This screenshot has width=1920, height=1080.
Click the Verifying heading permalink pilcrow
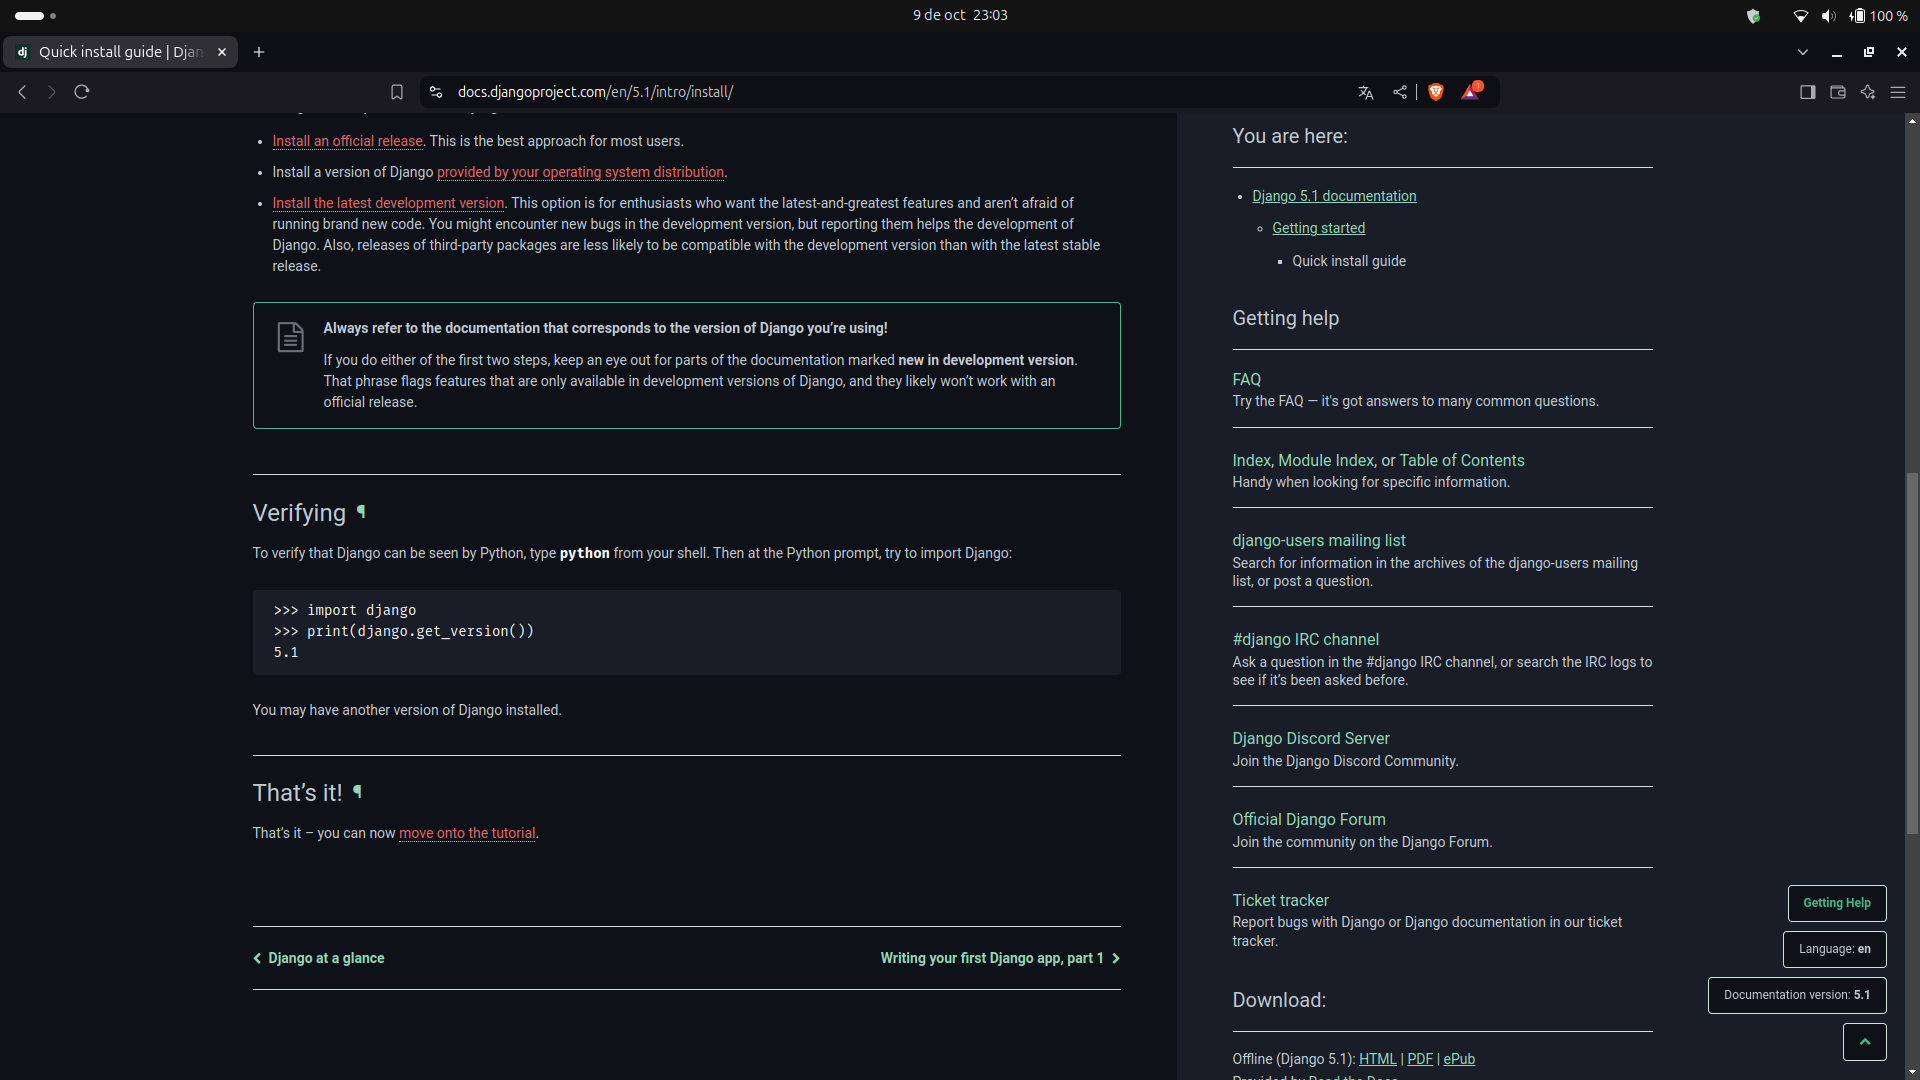coord(361,512)
